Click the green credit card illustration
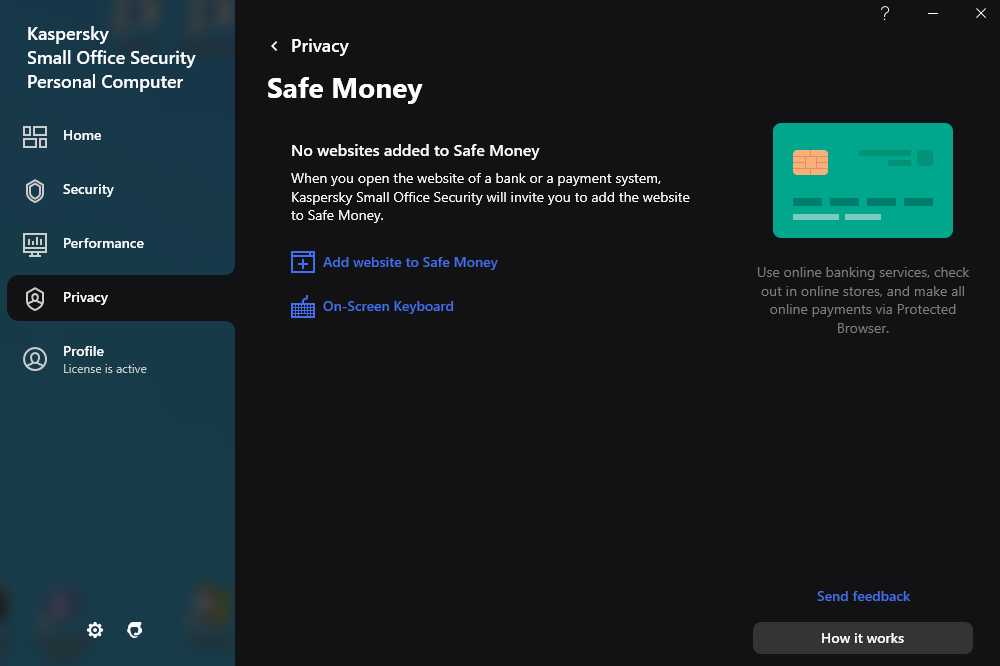Image resolution: width=1000 pixels, height=666 pixels. [x=863, y=181]
